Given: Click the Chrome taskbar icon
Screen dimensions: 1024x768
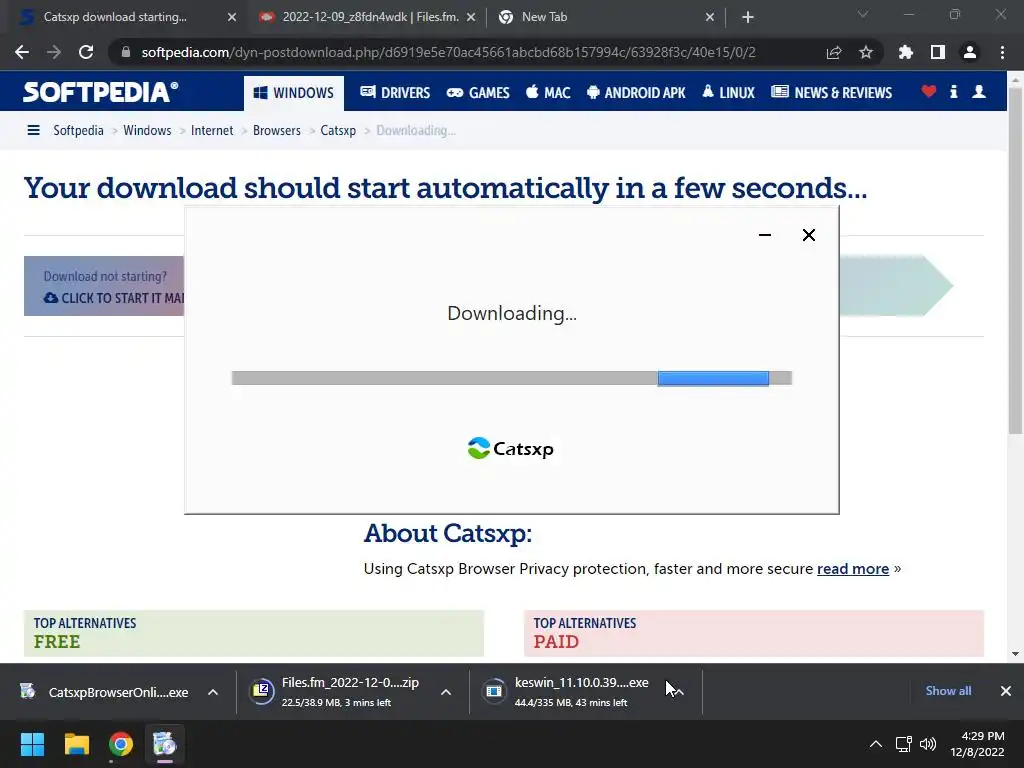Looking at the screenshot, I should coord(121,744).
